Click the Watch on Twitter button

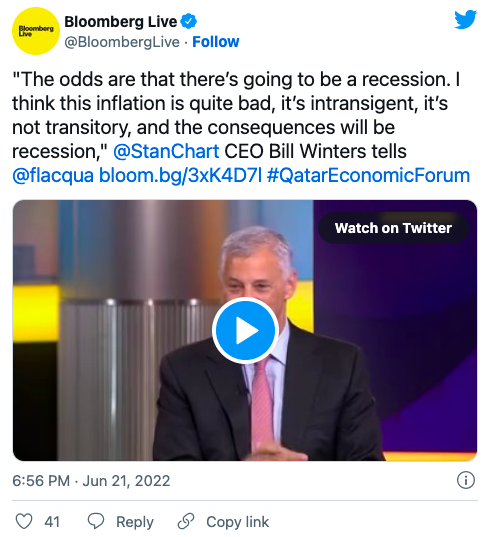(x=393, y=228)
